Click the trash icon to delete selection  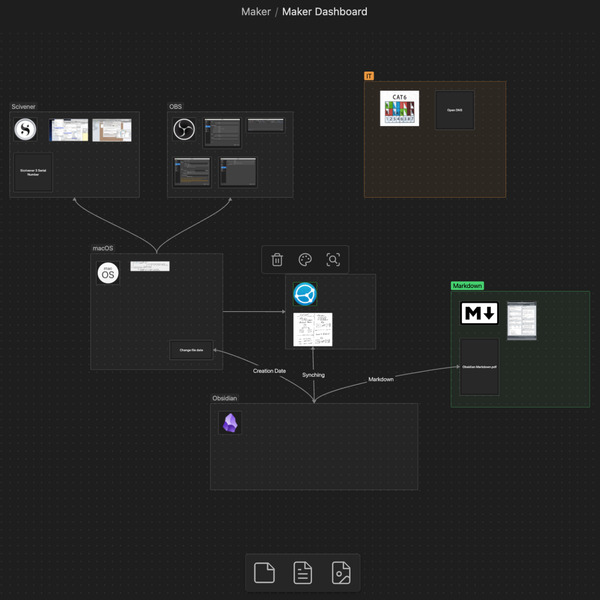(x=278, y=260)
